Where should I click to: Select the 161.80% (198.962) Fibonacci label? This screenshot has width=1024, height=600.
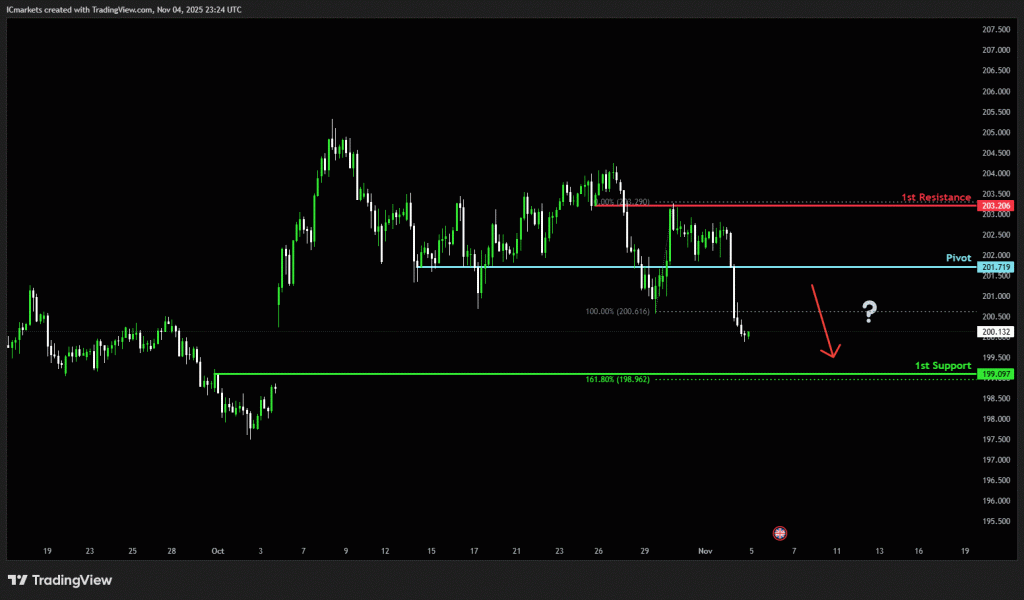click(x=616, y=380)
